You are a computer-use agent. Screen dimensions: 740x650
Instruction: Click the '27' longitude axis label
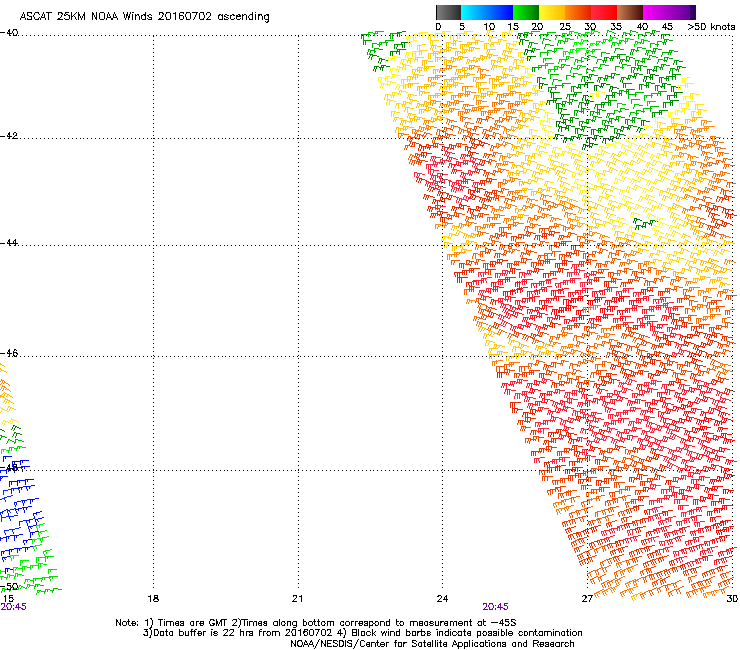point(587,599)
